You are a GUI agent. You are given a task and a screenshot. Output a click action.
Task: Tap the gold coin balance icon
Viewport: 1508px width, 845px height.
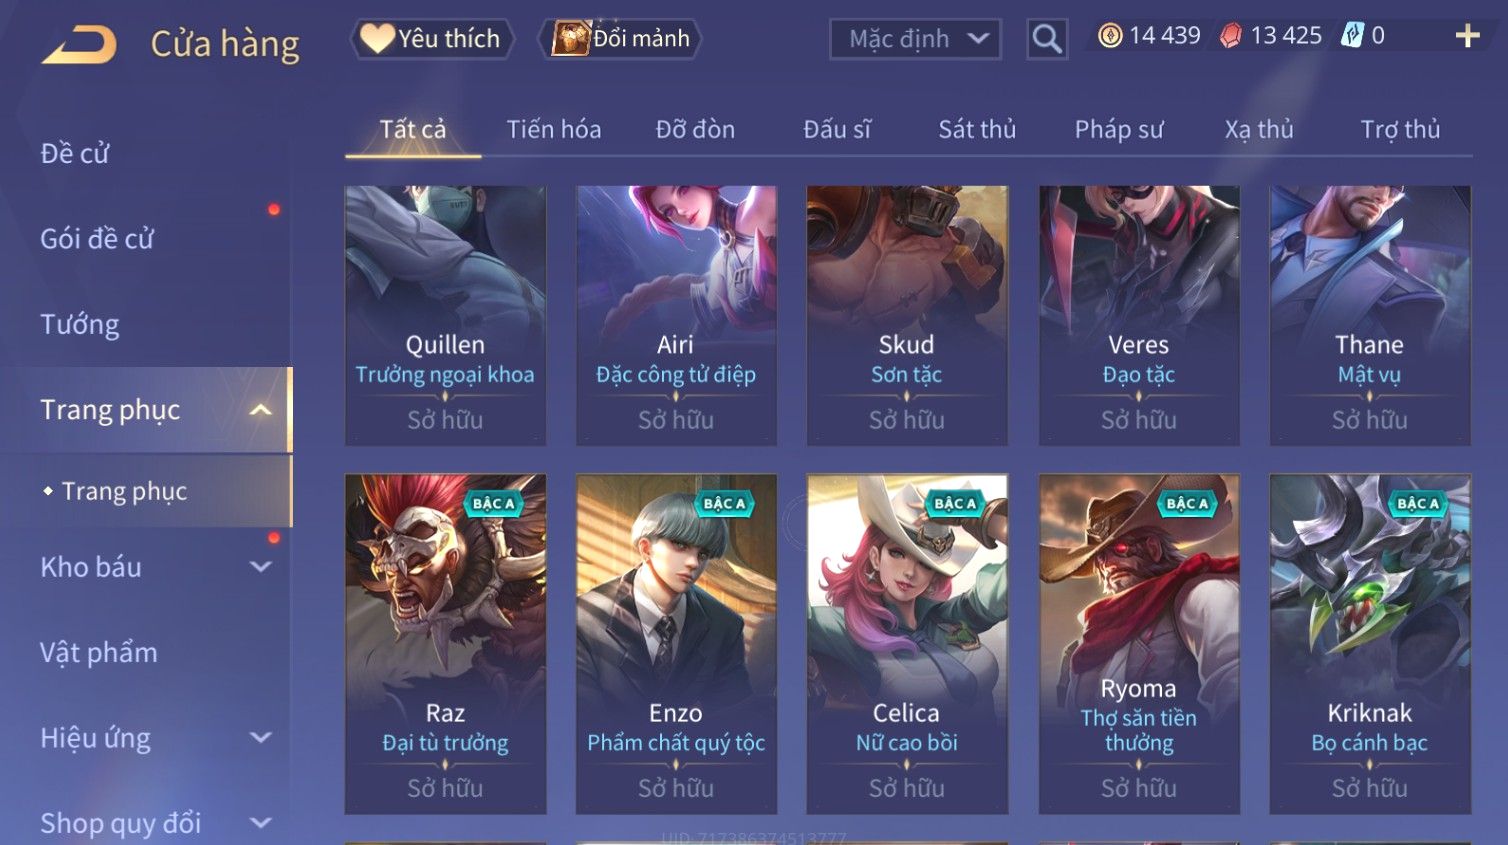tap(1110, 36)
